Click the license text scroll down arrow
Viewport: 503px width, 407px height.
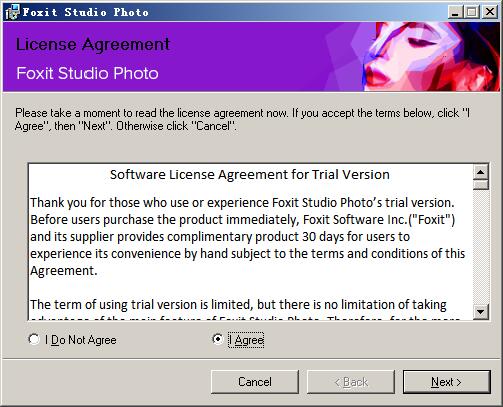[x=480, y=312]
